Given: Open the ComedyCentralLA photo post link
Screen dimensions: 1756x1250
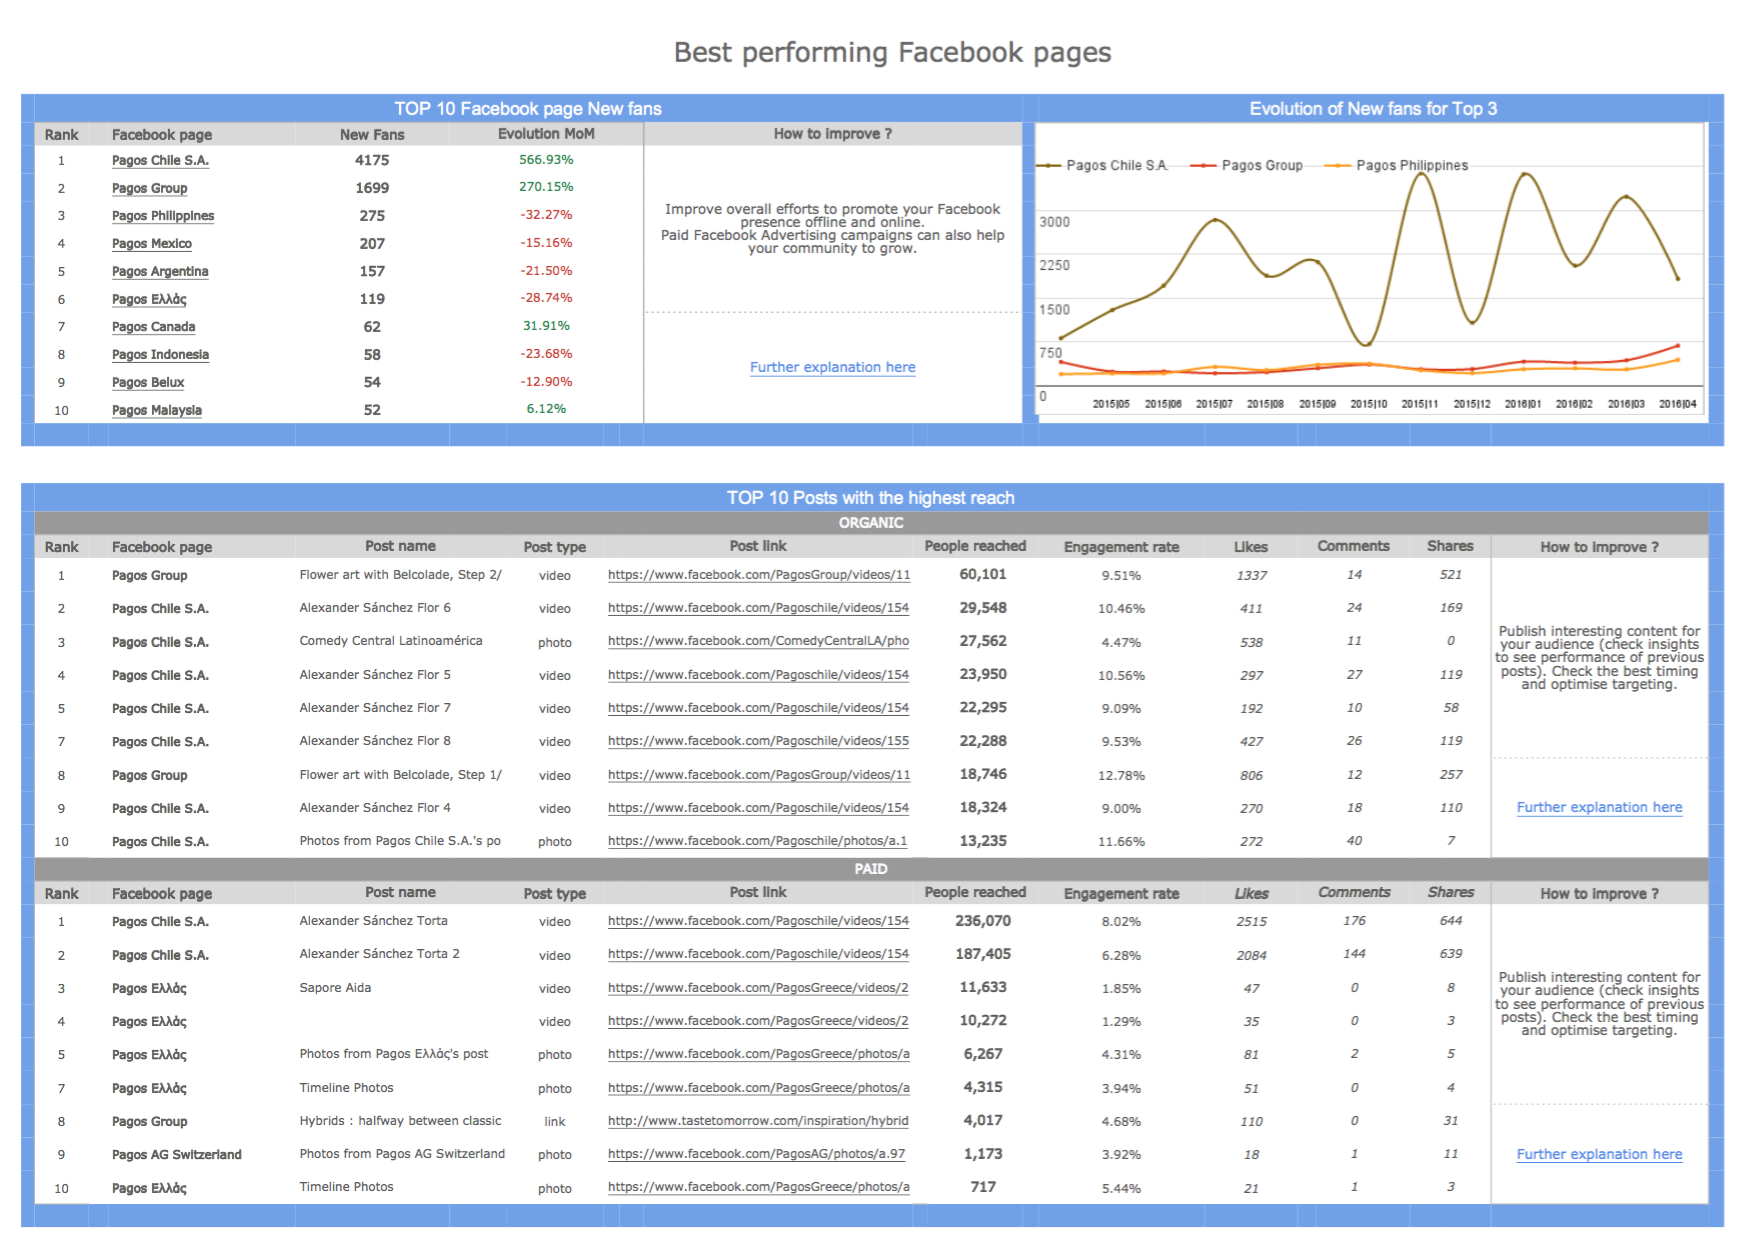Looking at the screenshot, I should pyautogui.click(x=758, y=642).
